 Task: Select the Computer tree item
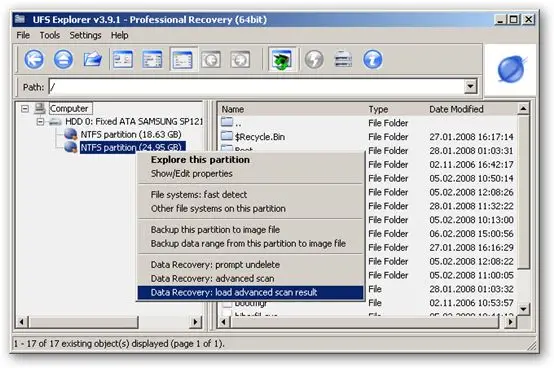70,108
